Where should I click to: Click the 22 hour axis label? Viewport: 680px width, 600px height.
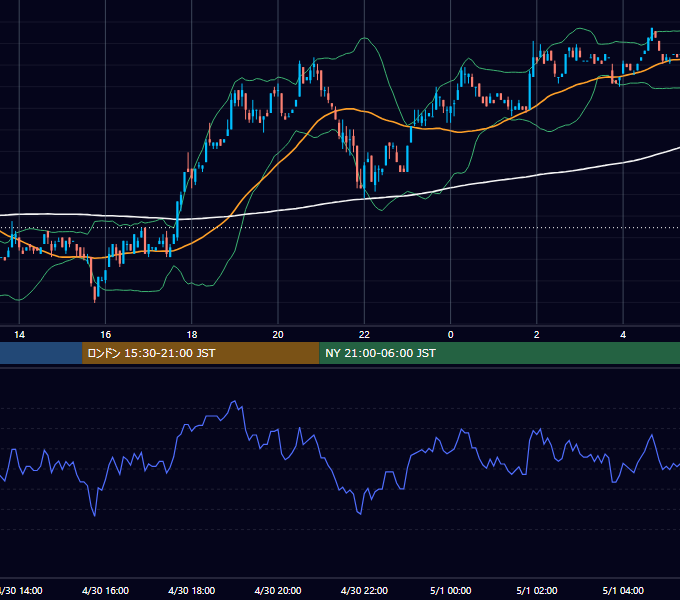(364, 335)
